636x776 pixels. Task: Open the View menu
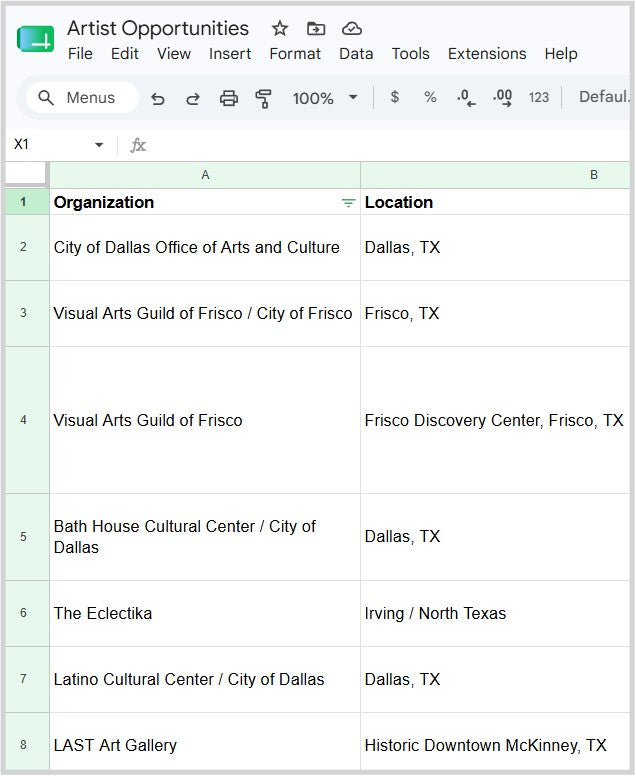(x=174, y=53)
